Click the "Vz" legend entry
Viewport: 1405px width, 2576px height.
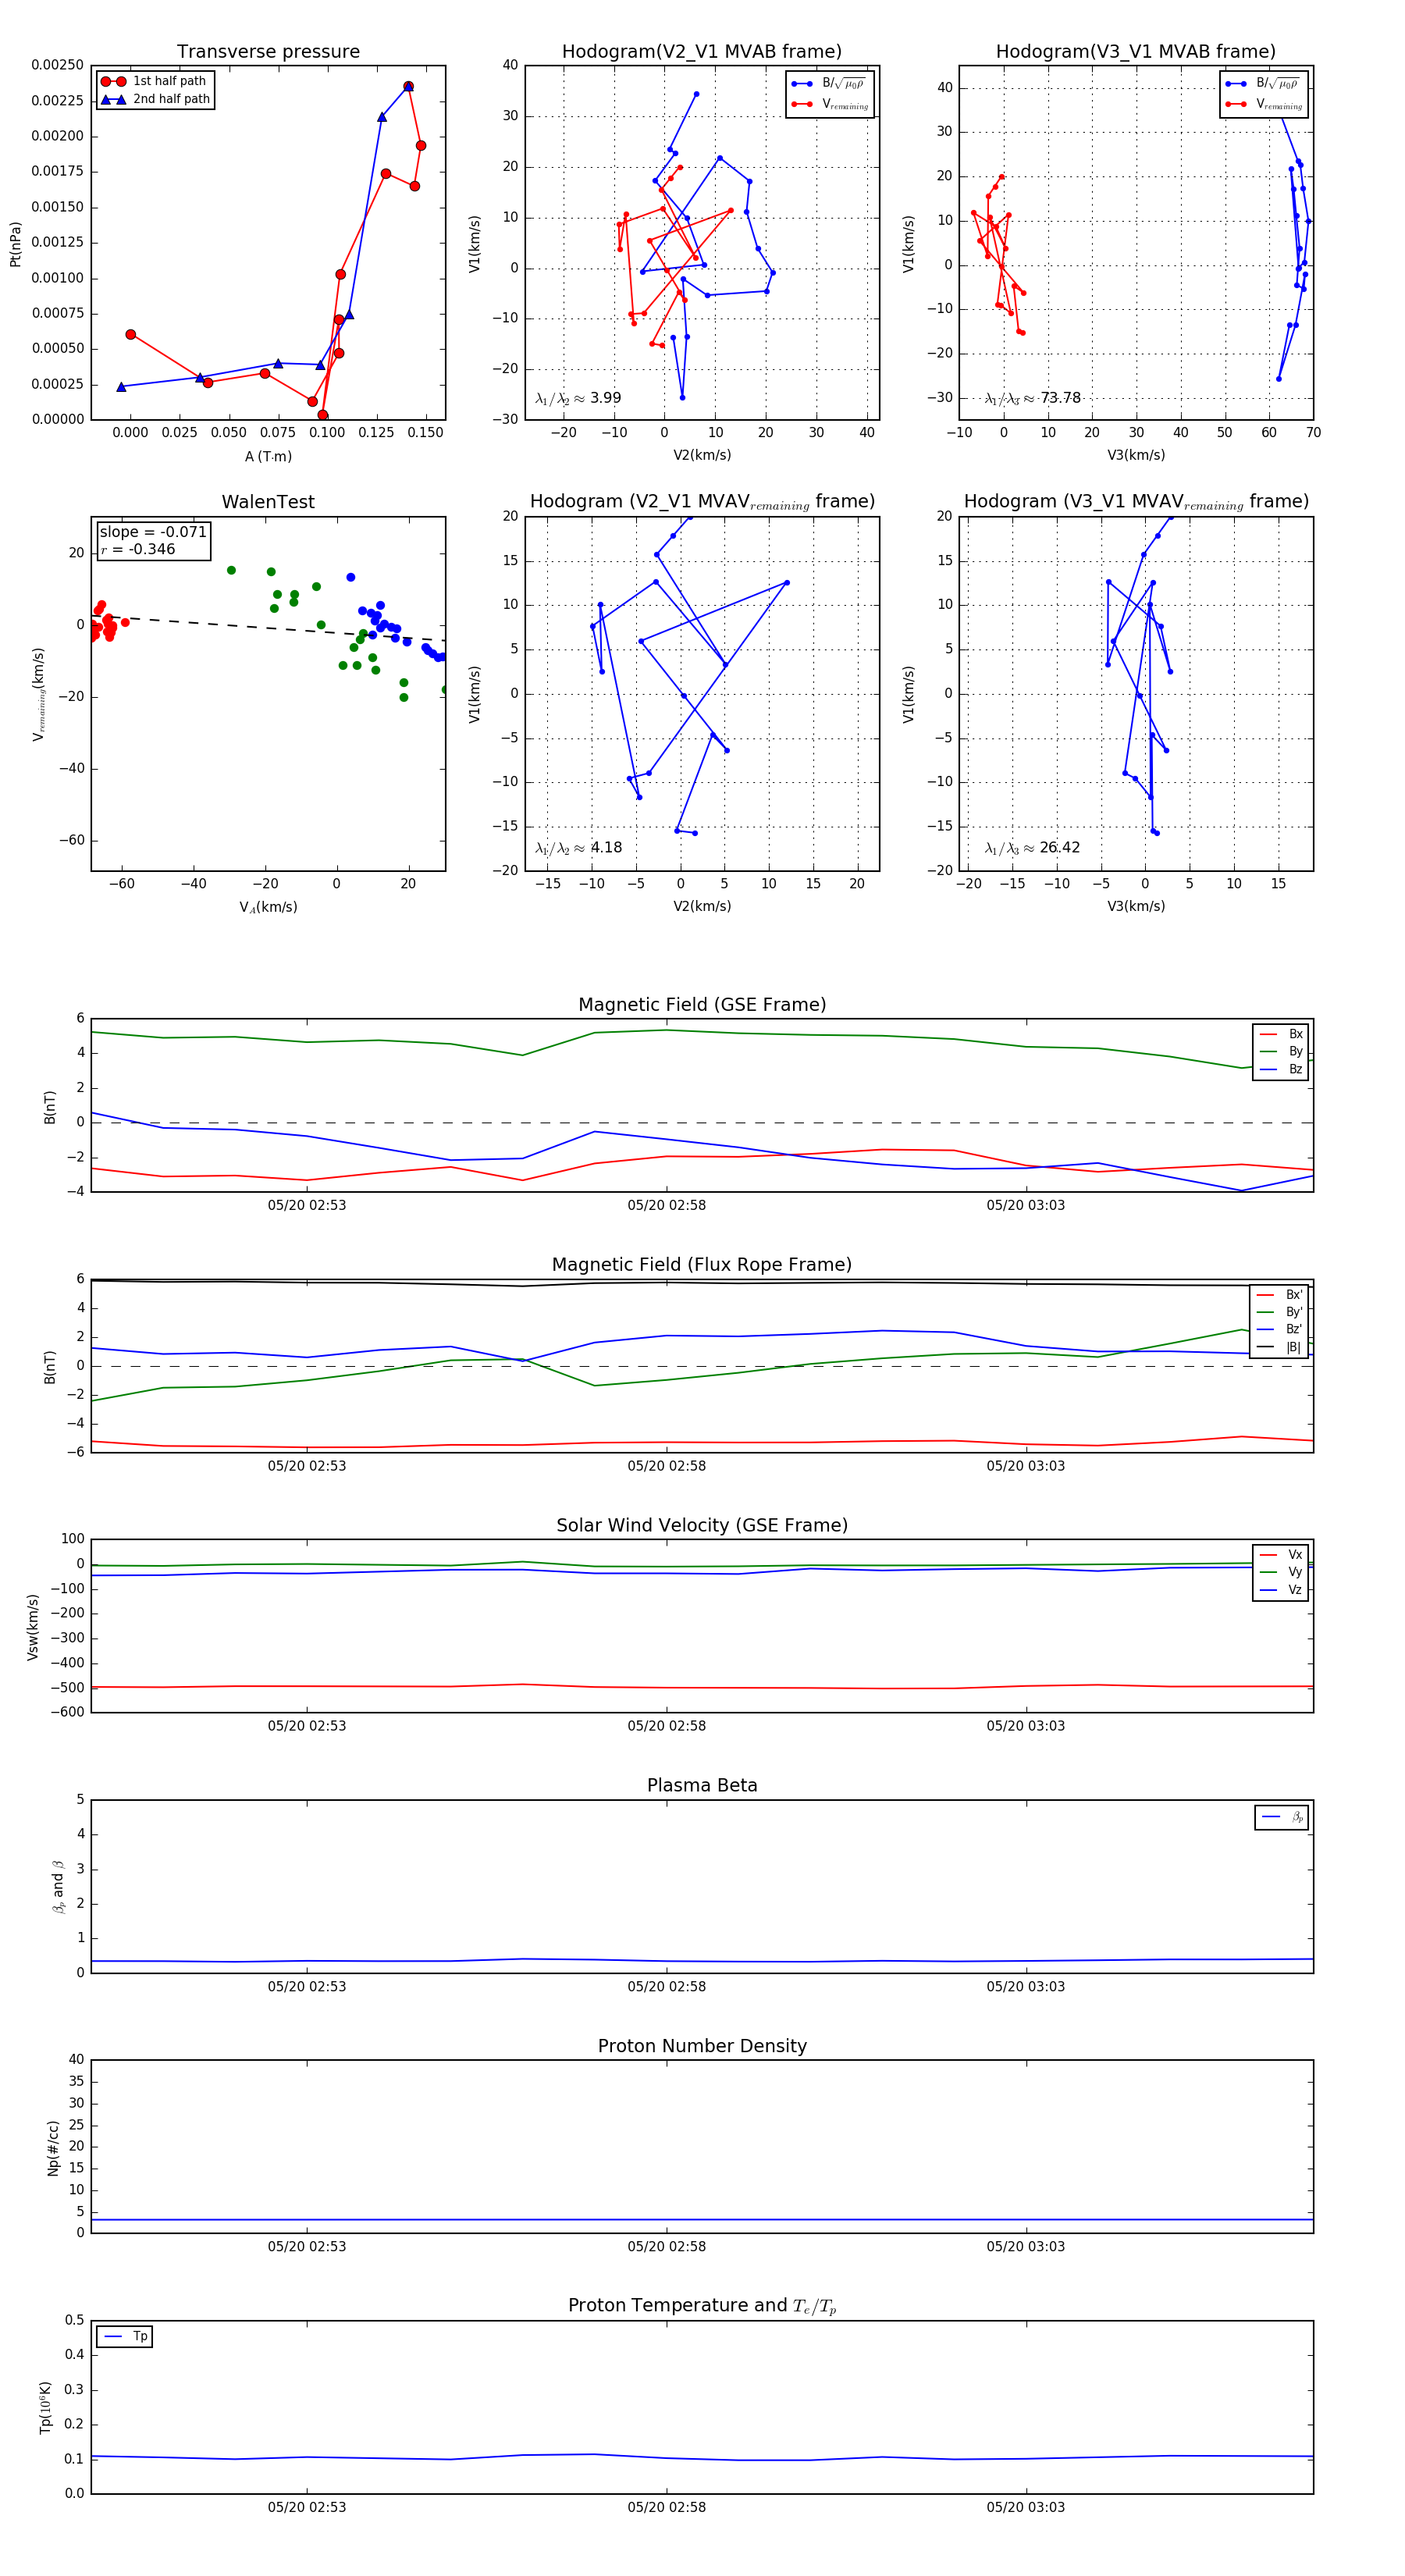point(1281,1590)
